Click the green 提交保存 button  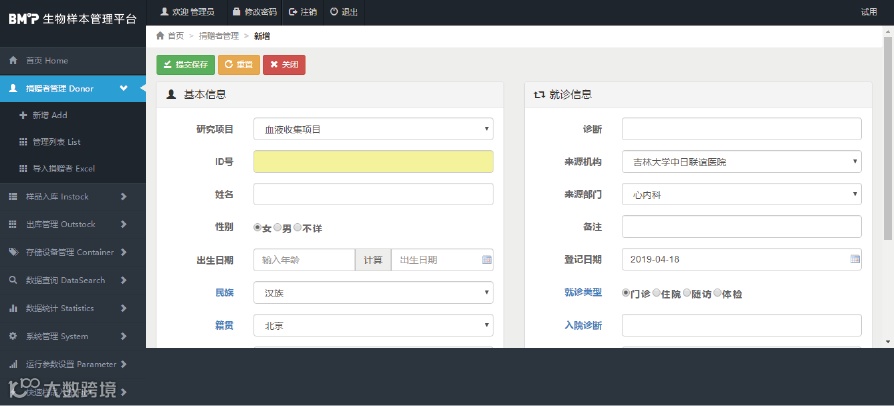(186, 64)
